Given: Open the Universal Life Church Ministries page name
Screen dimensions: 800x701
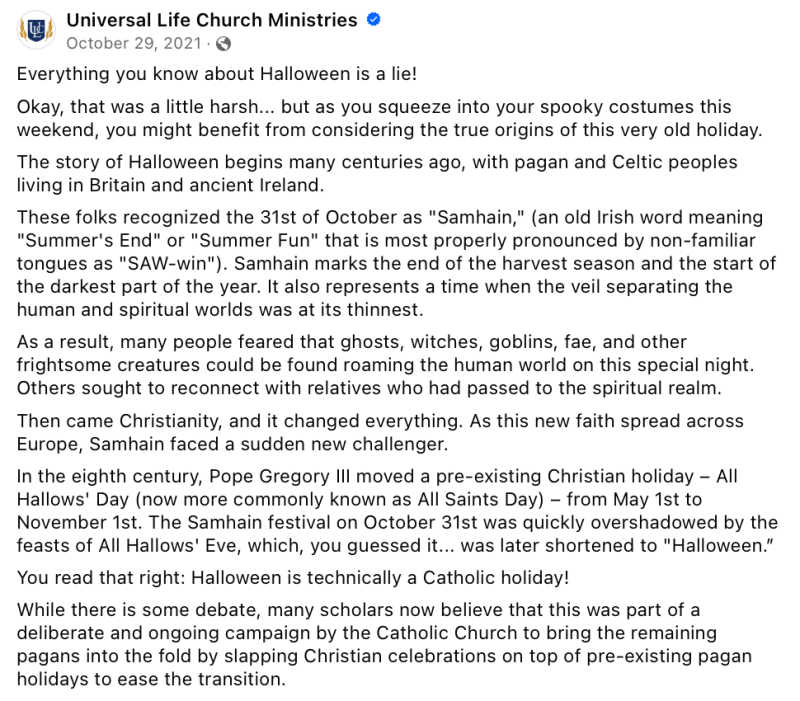Looking at the screenshot, I should pyautogui.click(x=211, y=20).
